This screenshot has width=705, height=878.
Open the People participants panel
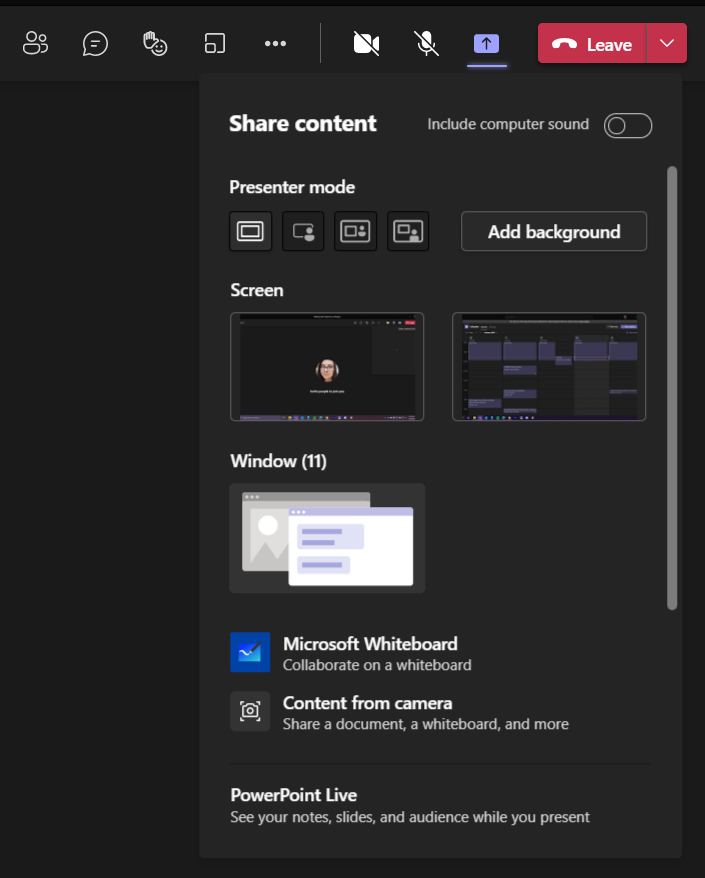pos(35,43)
